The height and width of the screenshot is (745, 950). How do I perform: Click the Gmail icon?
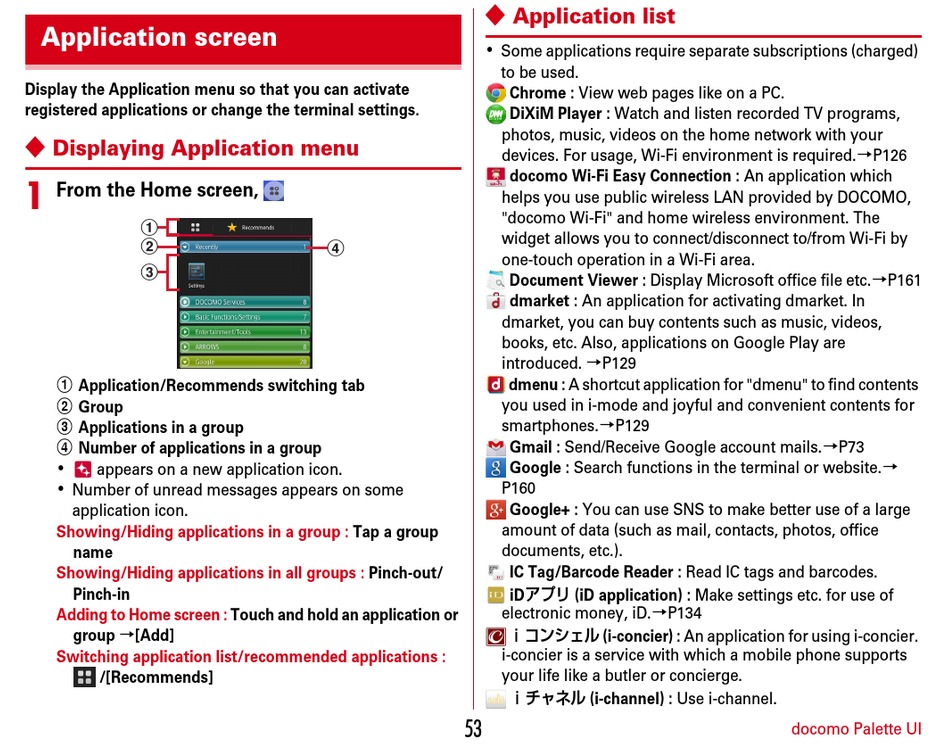496,447
